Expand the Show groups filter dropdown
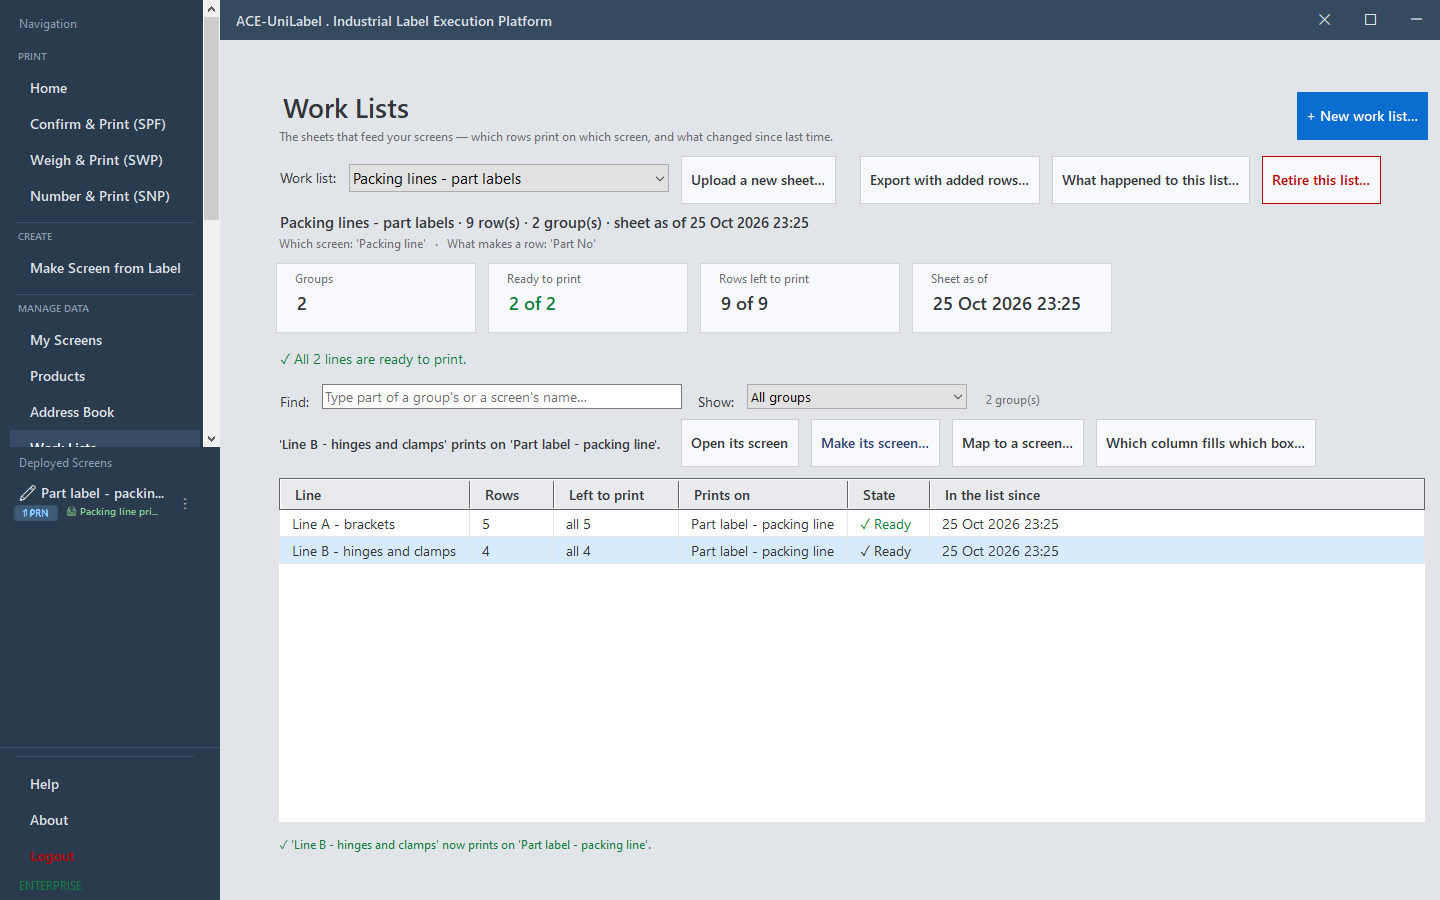Viewport: 1440px width, 900px height. click(x=857, y=397)
